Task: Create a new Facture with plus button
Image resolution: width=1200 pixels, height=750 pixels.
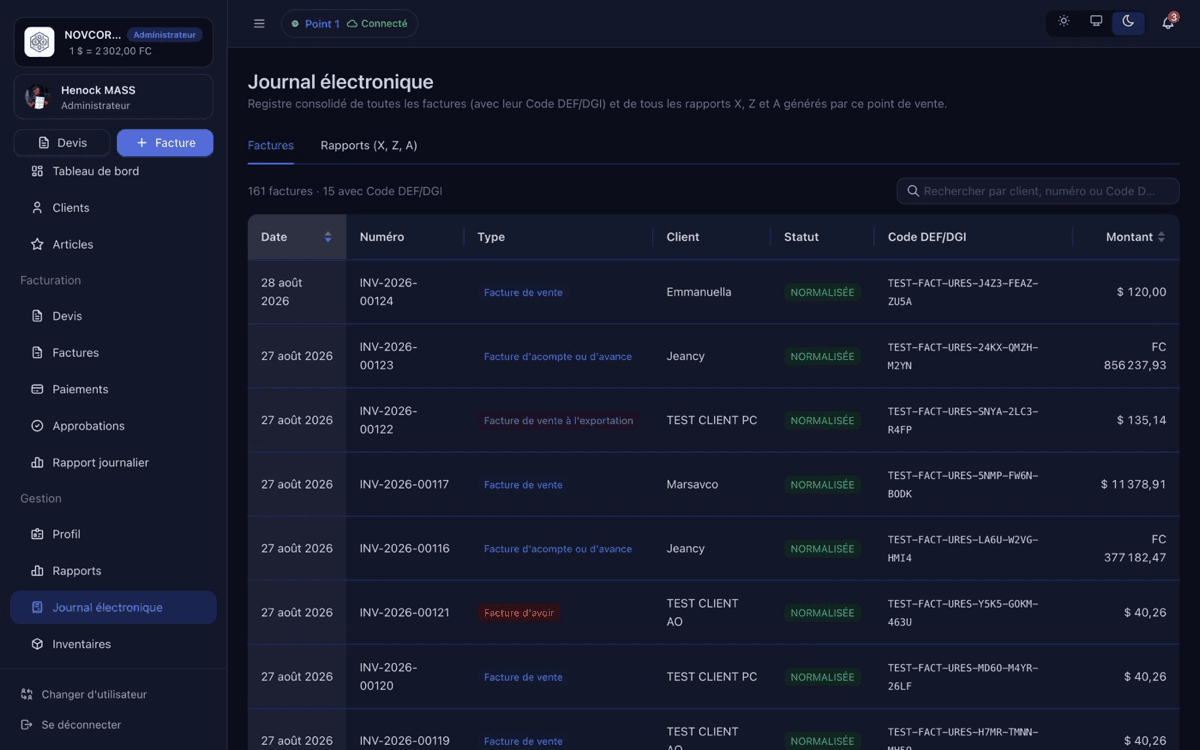Action: tap(165, 143)
